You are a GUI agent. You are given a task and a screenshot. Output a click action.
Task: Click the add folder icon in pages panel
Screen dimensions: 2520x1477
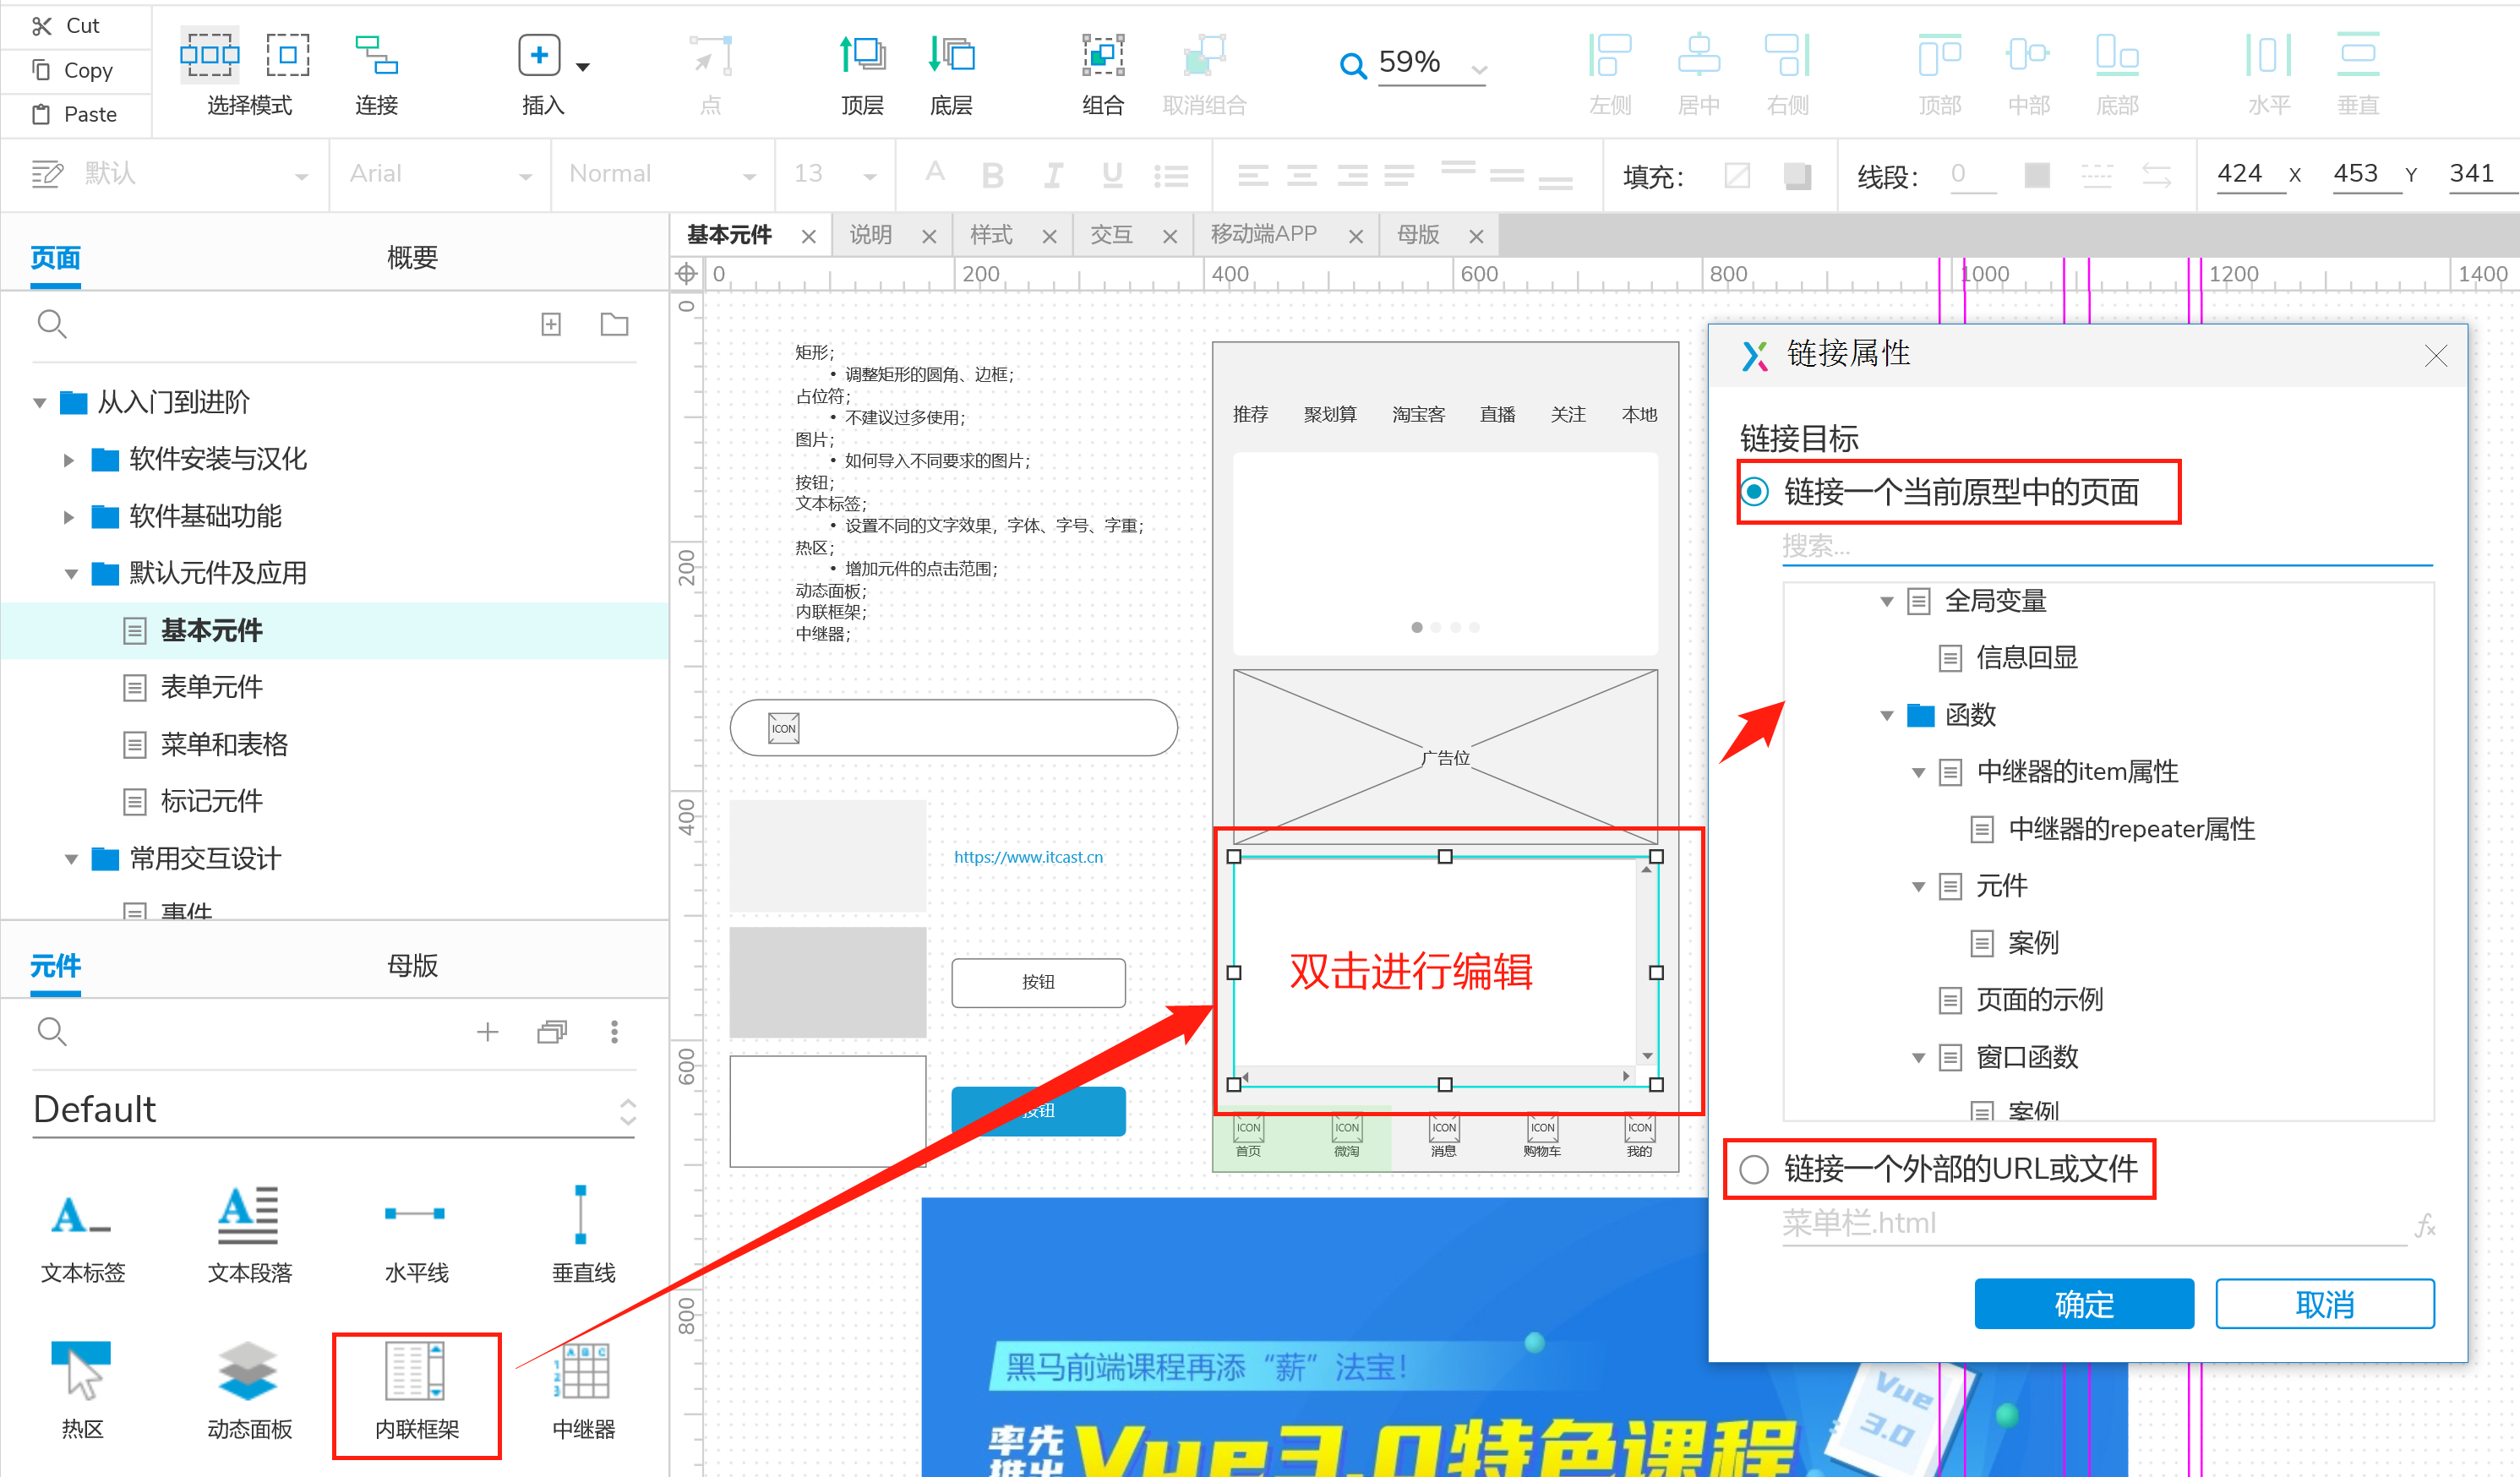(x=614, y=324)
